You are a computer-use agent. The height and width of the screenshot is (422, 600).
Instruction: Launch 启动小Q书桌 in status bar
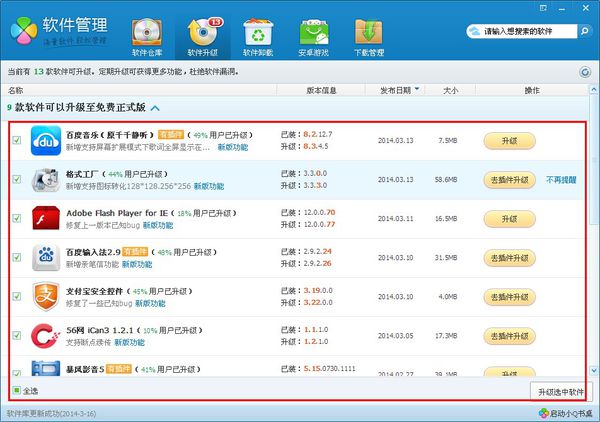point(571,413)
